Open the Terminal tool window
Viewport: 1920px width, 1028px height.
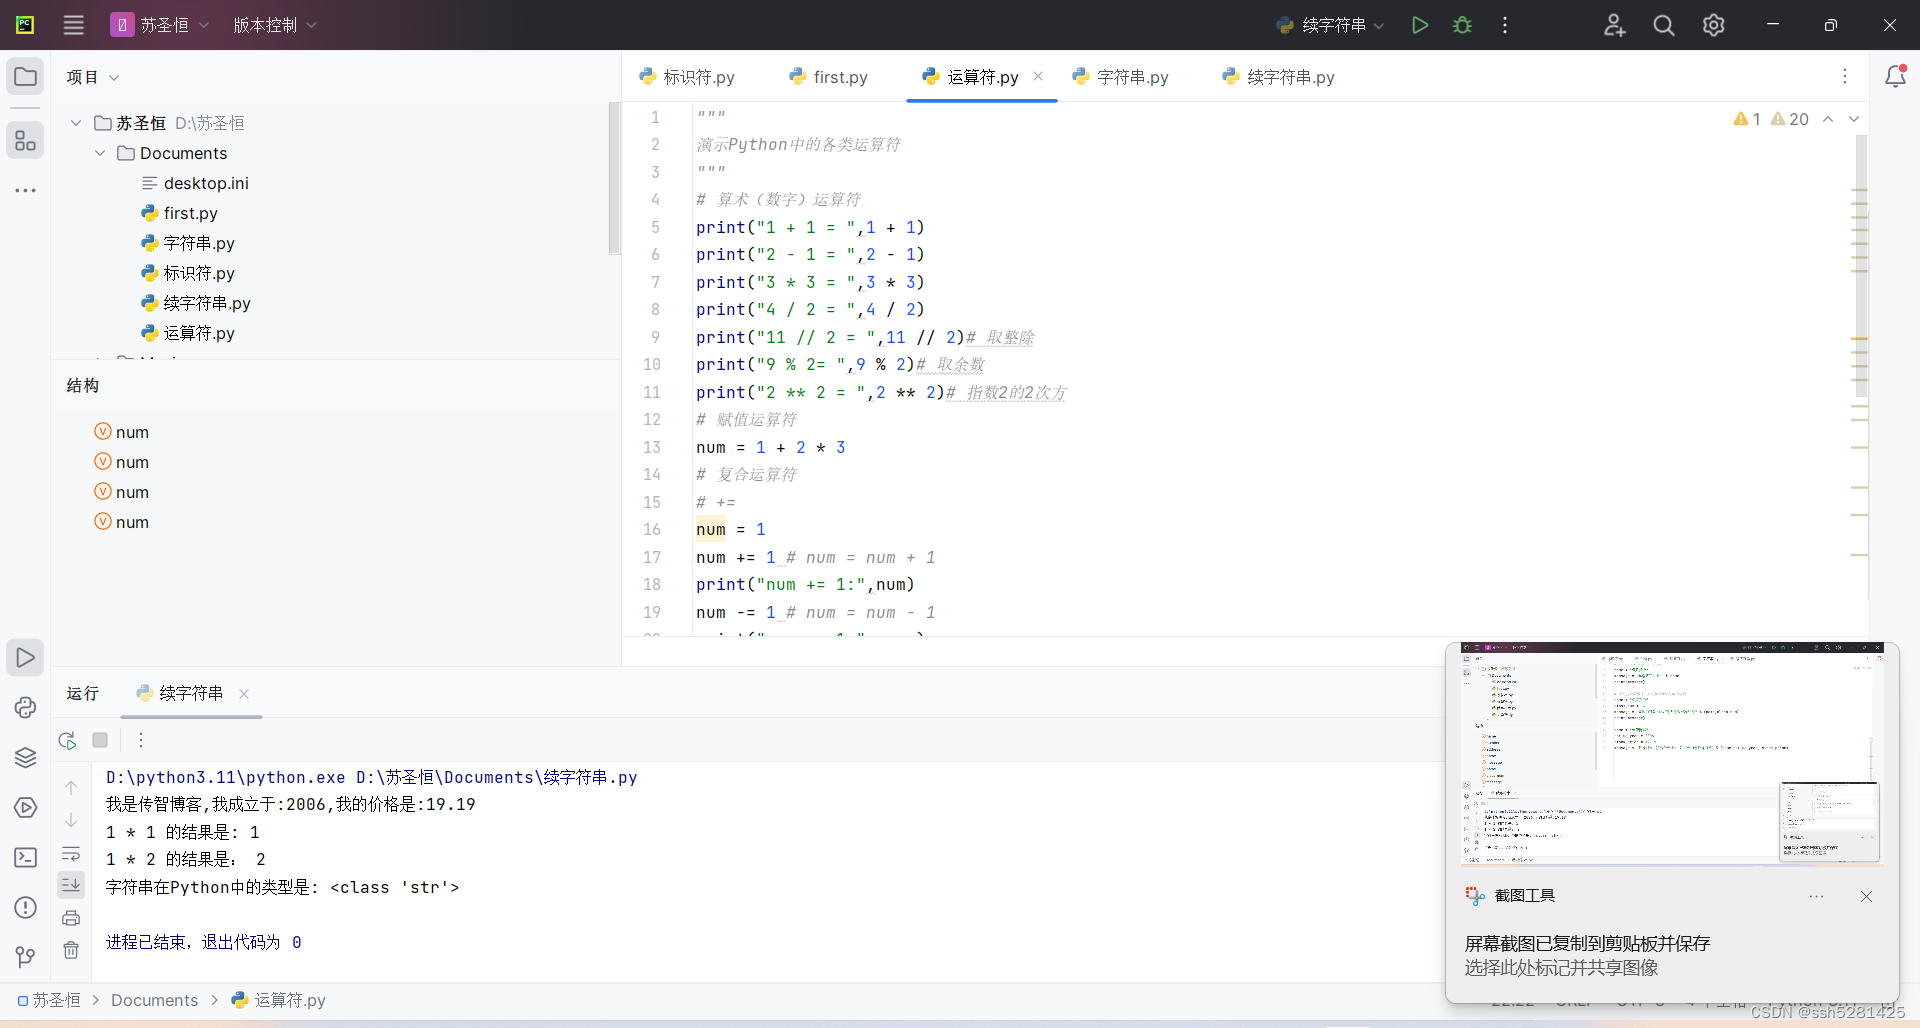26,858
